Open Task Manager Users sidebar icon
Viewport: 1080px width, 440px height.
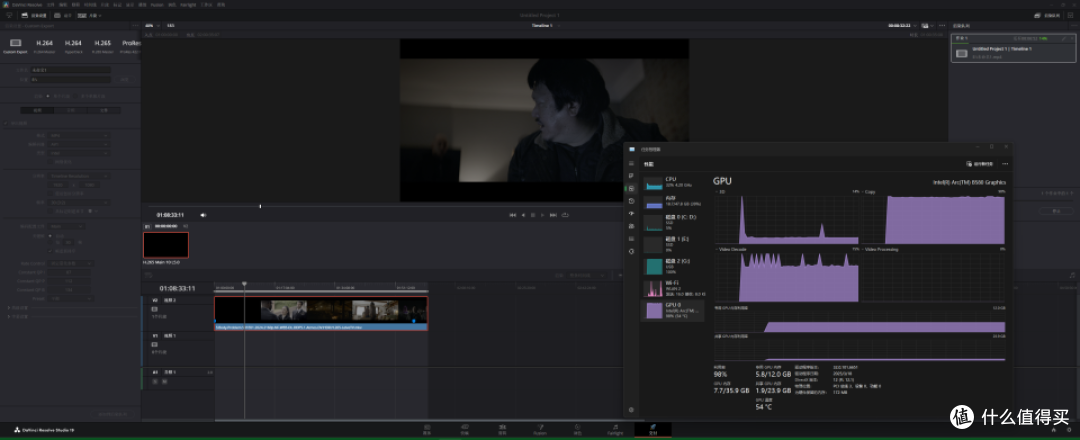(631, 226)
